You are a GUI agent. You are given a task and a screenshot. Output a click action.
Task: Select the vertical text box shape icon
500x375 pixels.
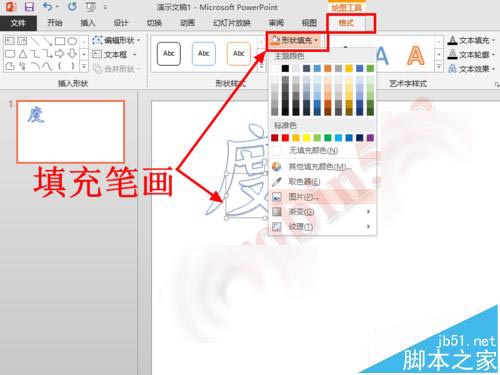pos(22,41)
